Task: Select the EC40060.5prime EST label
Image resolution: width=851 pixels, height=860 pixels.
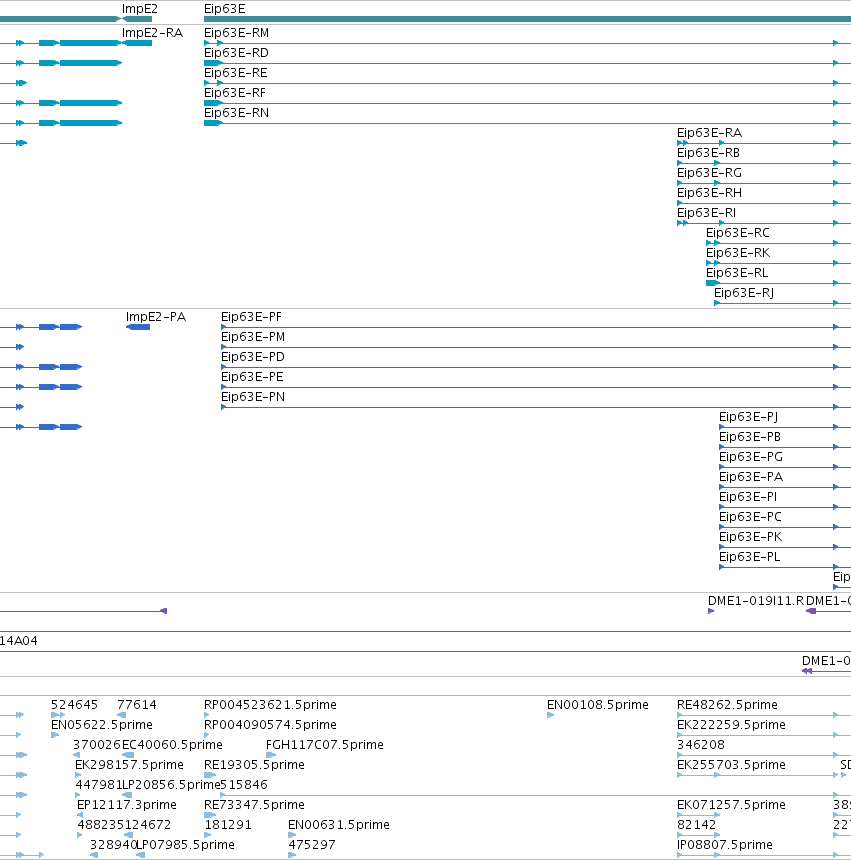Action: pos(172,745)
